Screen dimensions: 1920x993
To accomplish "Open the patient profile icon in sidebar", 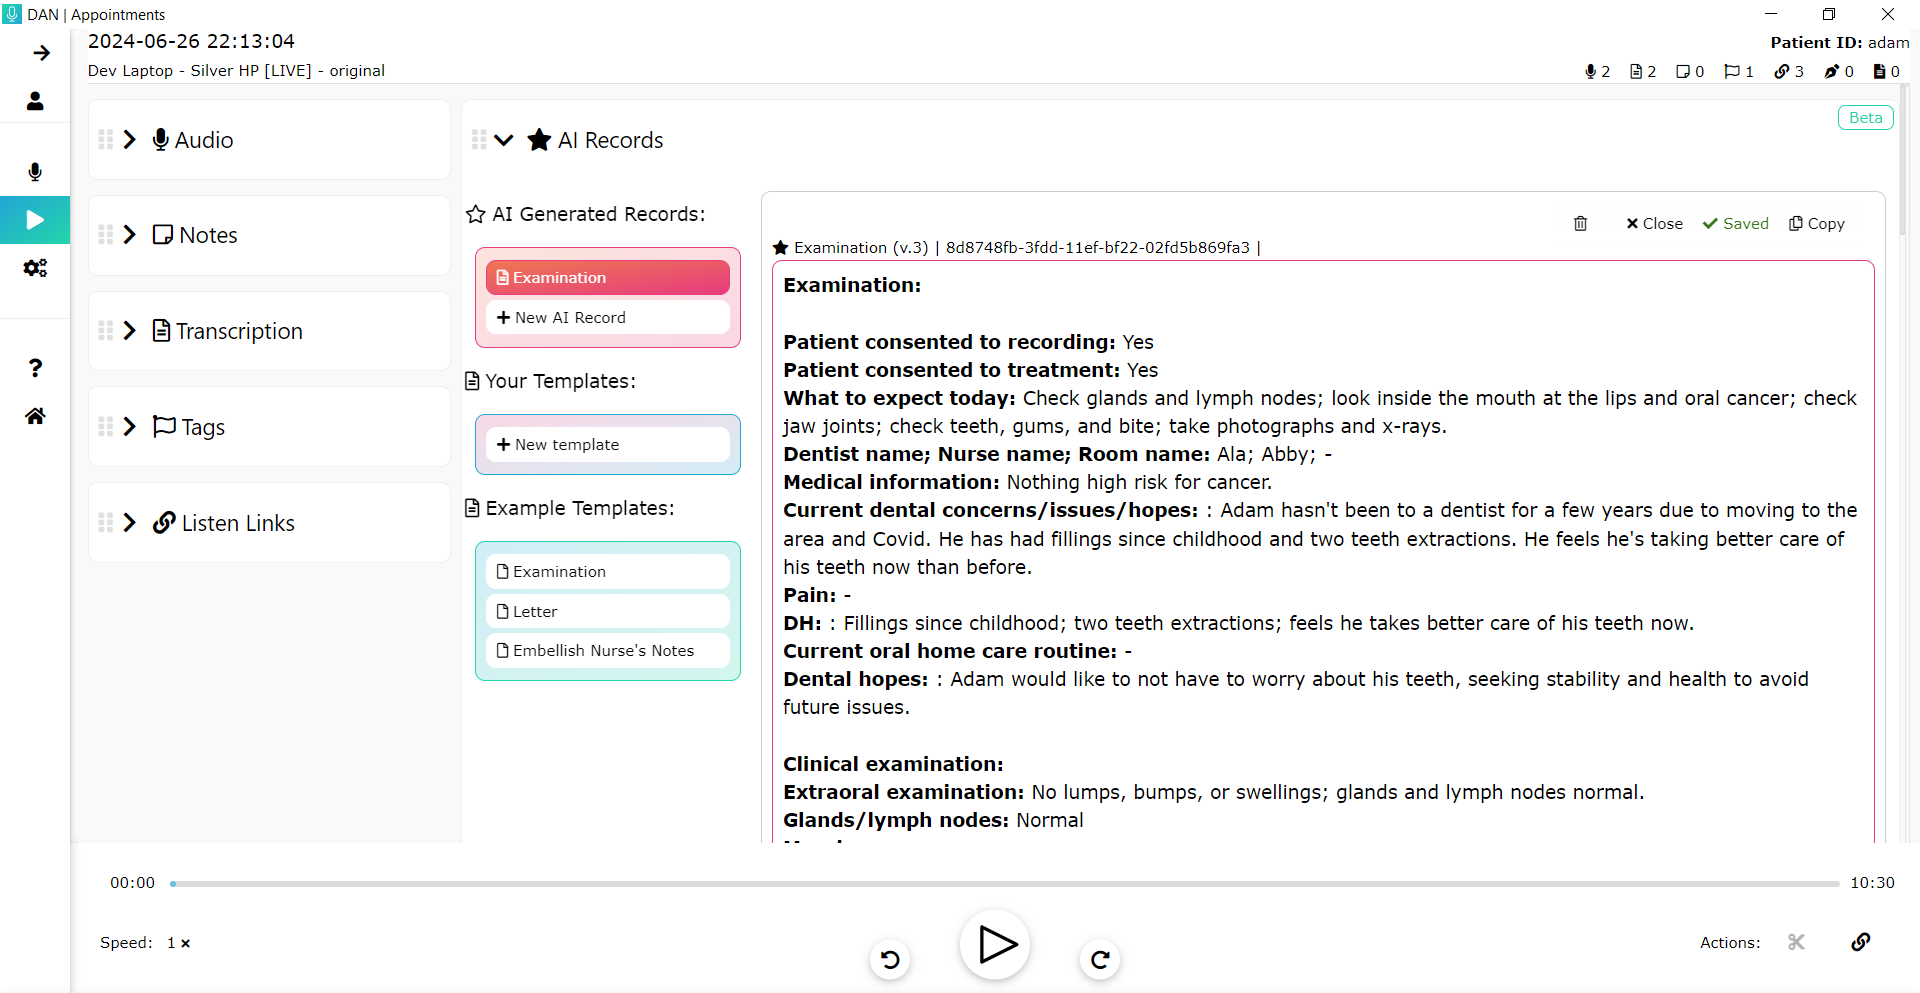I will [x=35, y=101].
